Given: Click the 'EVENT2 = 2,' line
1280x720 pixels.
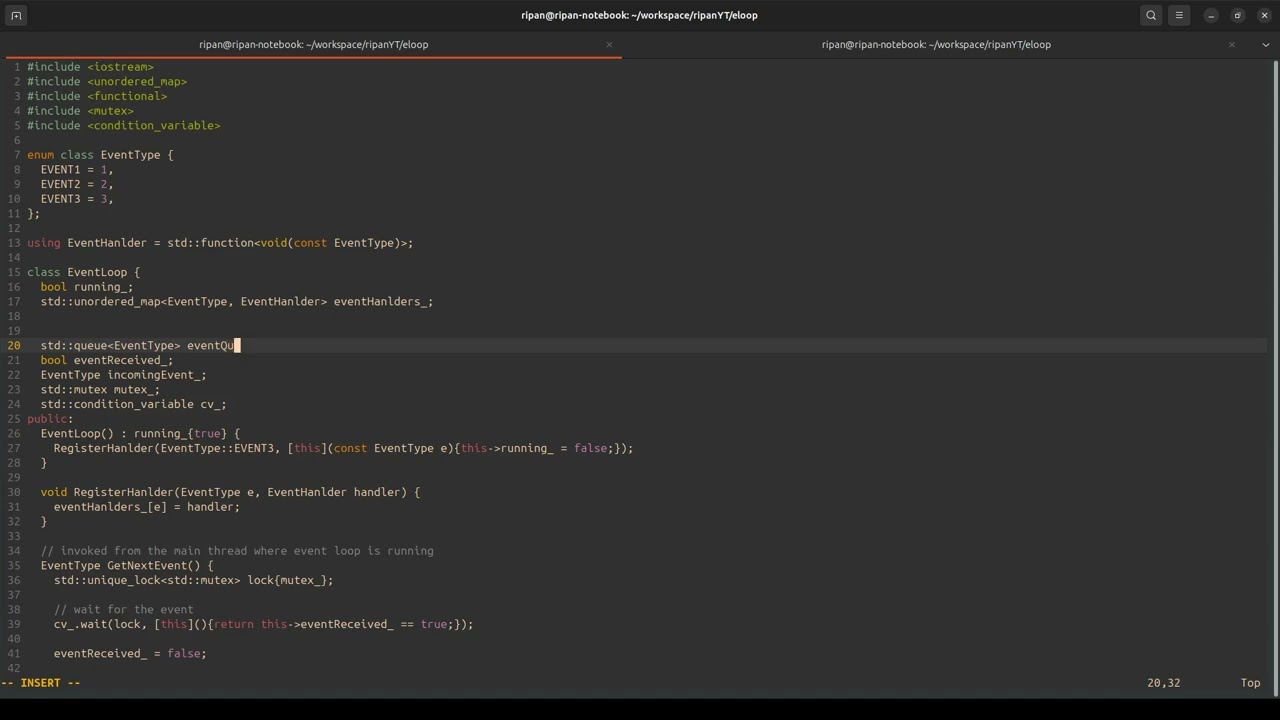Looking at the screenshot, I should coord(77,184).
